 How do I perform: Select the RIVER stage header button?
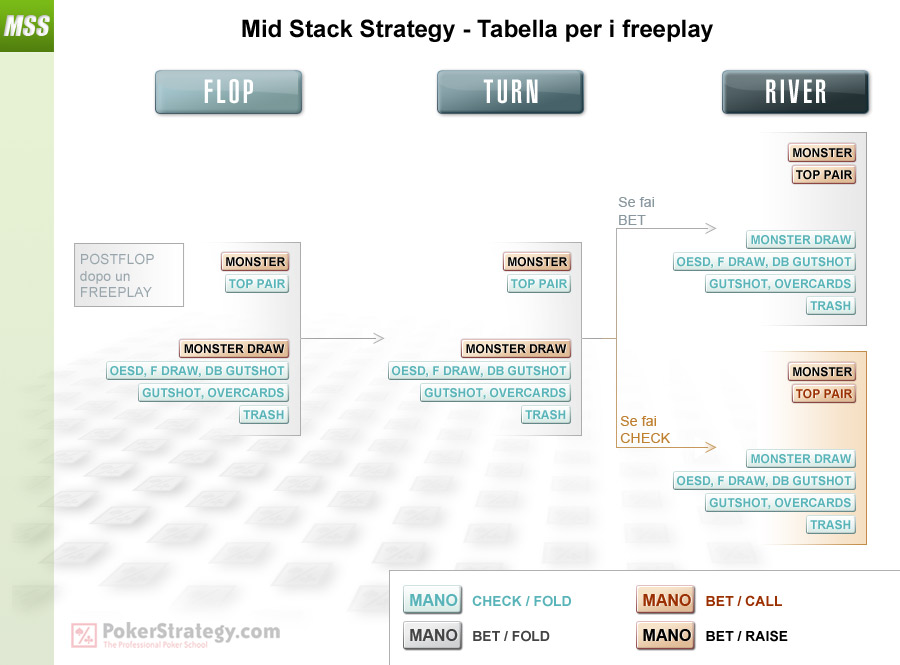coord(795,92)
